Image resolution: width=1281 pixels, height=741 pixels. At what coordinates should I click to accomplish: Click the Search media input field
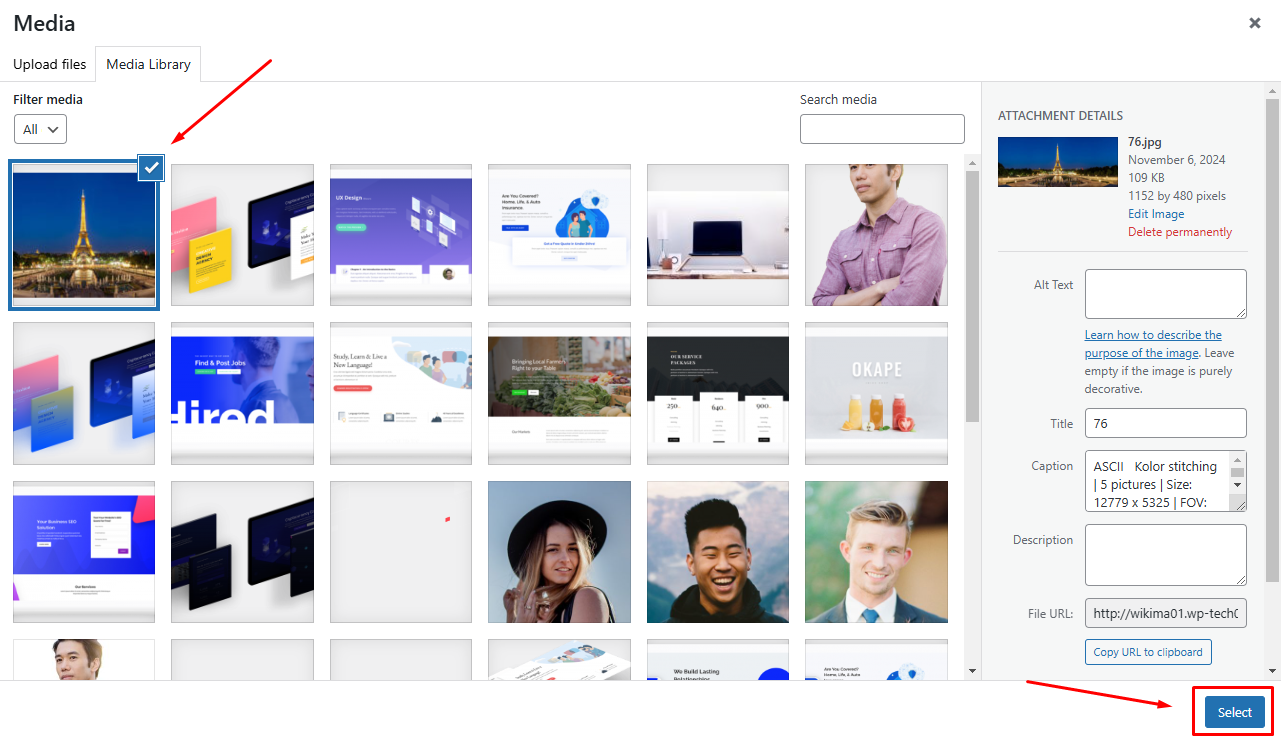(882, 129)
